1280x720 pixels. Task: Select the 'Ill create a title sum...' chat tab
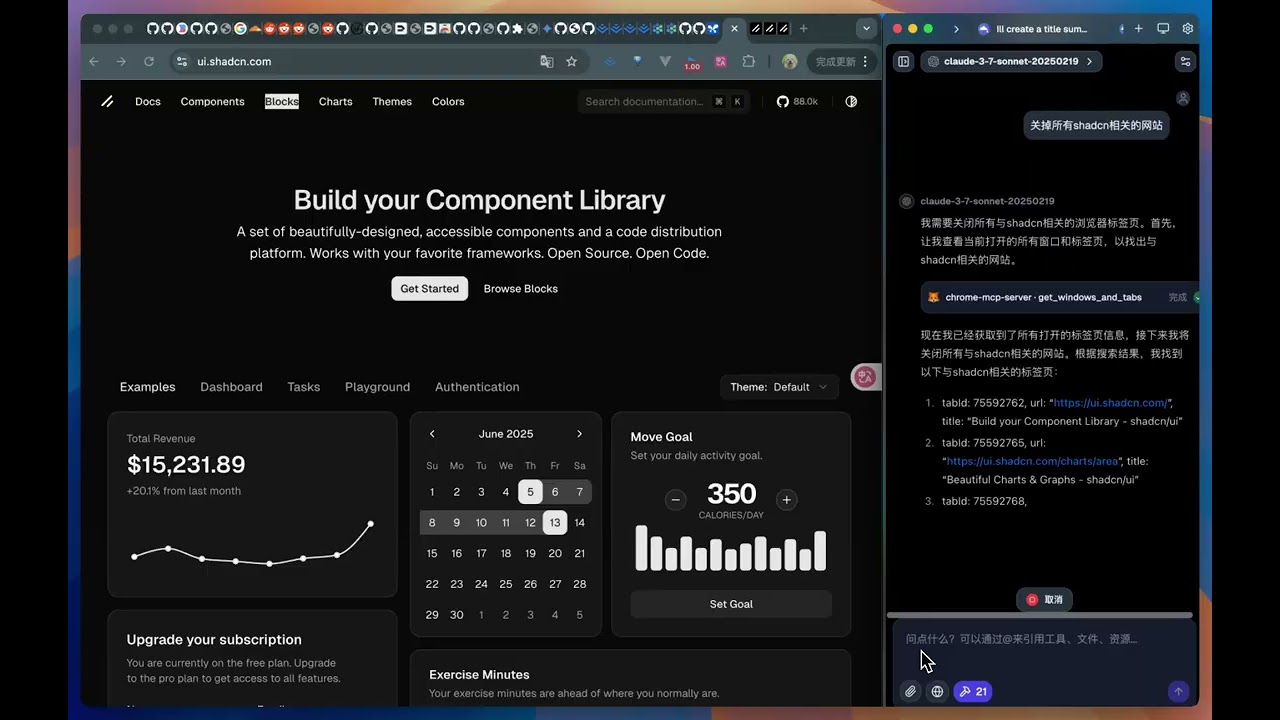pyautogui.click(x=1033, y=29)
